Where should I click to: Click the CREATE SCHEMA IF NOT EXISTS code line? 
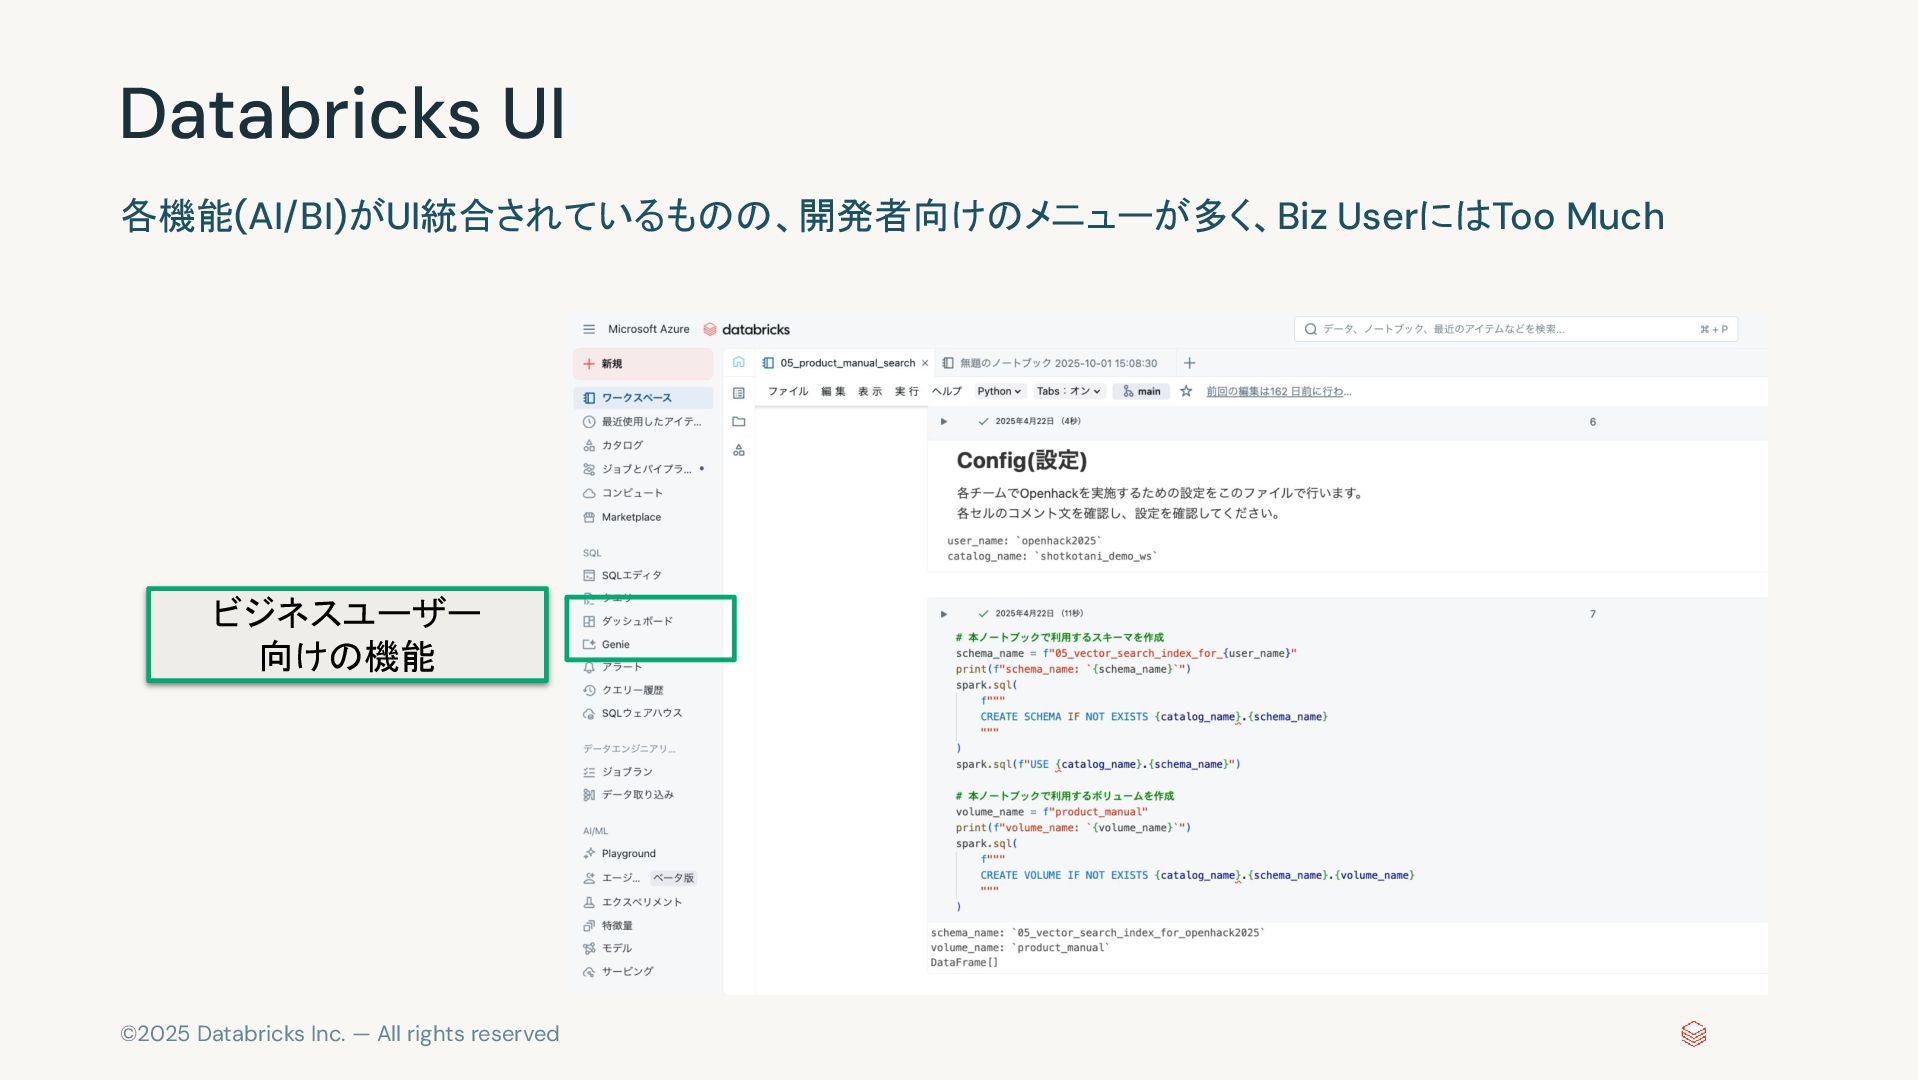tap(1153, 717)
